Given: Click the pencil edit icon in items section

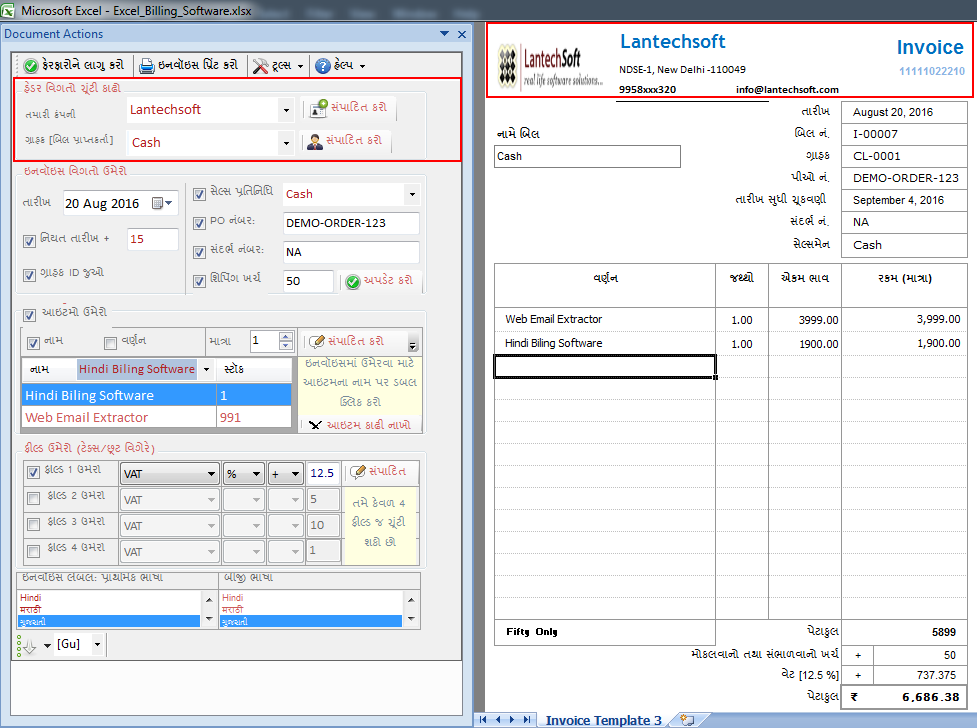Looking at the screenshot, I should coord(317,341).
